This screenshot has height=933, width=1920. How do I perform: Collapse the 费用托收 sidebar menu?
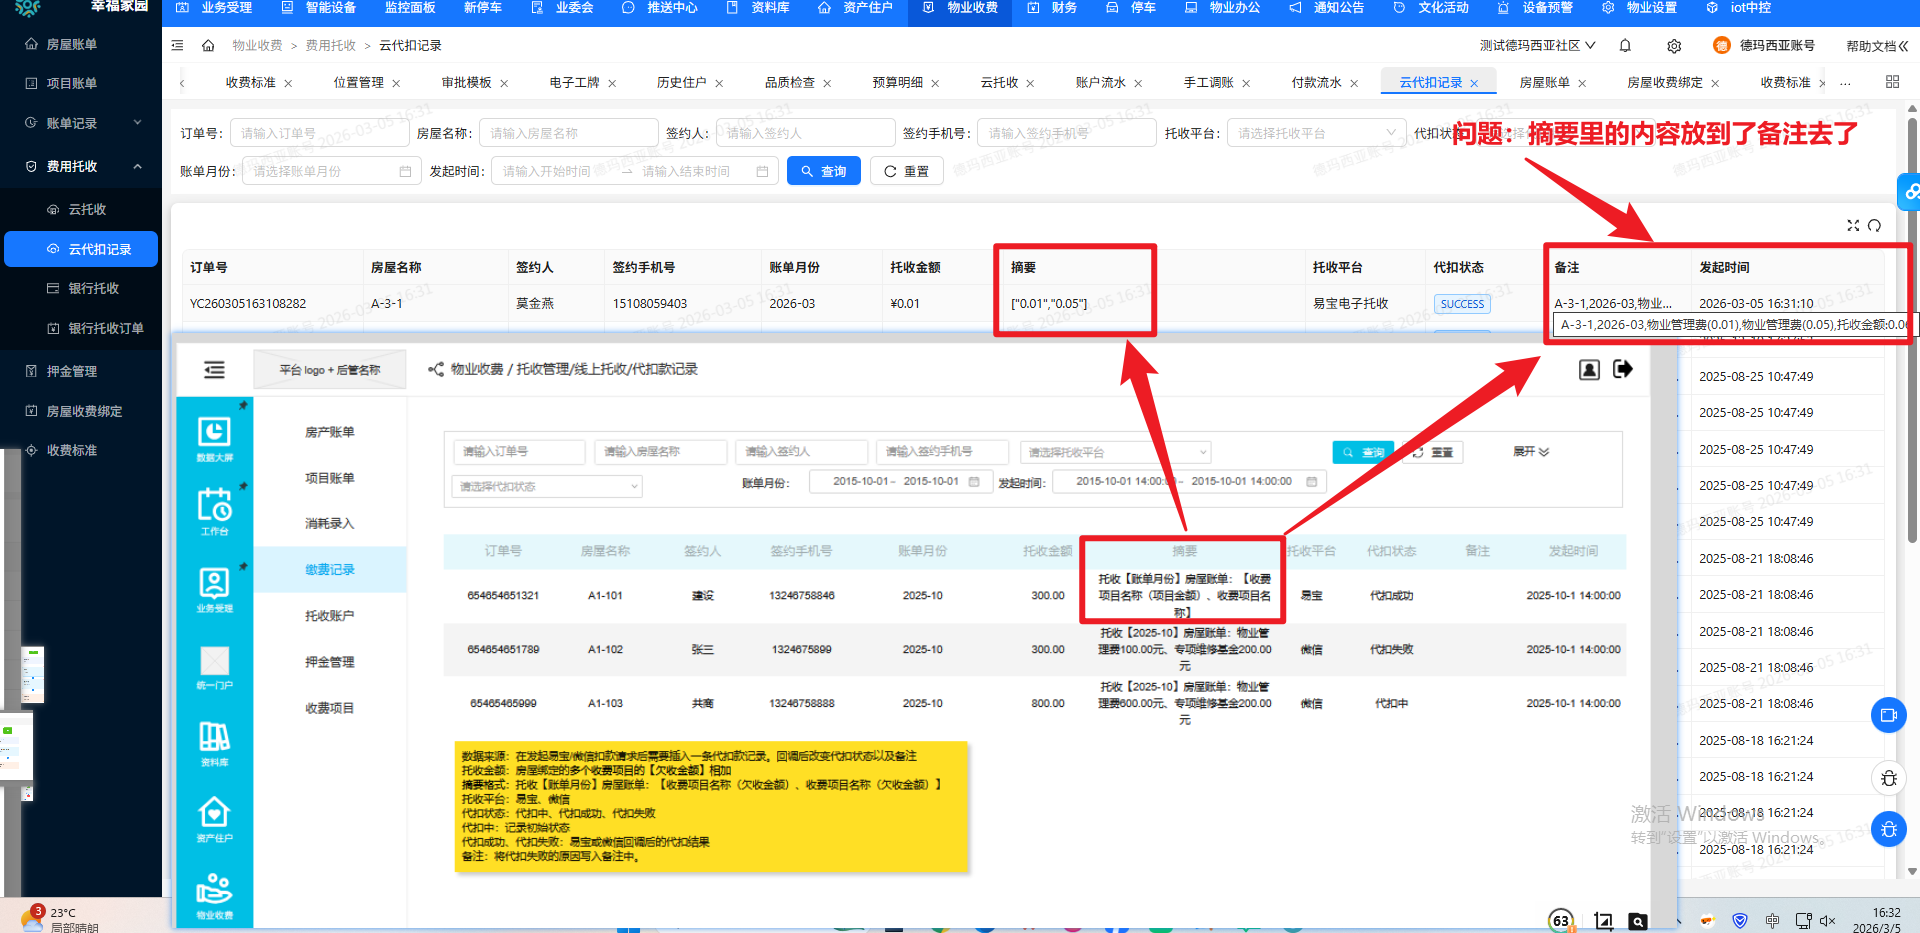click(x=137, y=166)
